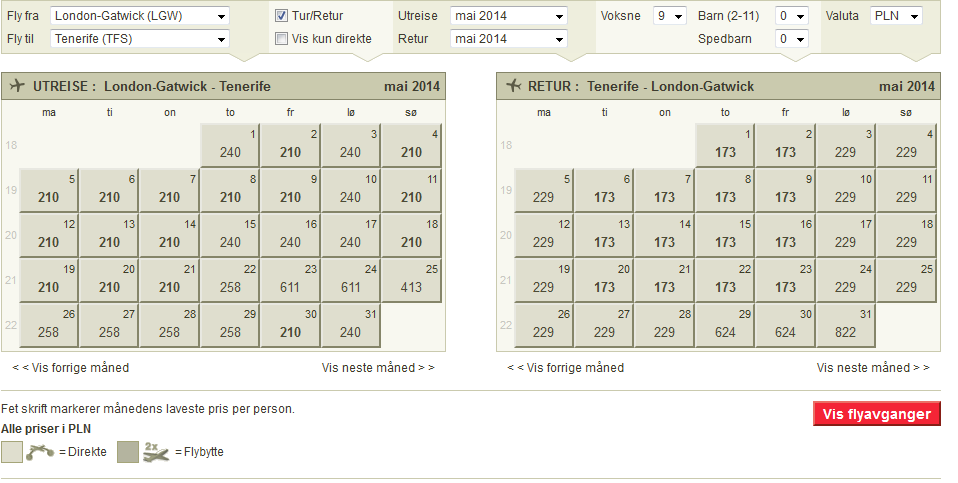Select return May 25 flight
958x483 pixels.
tap(906, 281)
